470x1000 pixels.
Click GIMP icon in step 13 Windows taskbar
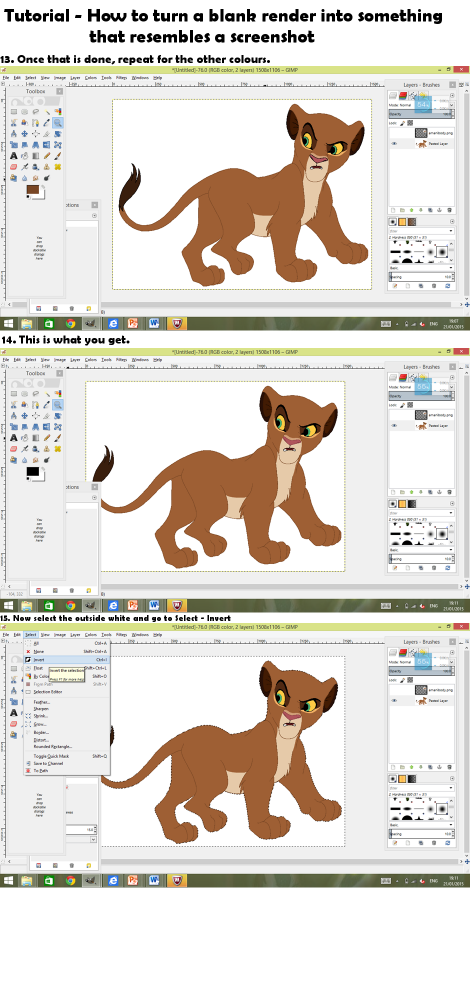coord(90,323)
